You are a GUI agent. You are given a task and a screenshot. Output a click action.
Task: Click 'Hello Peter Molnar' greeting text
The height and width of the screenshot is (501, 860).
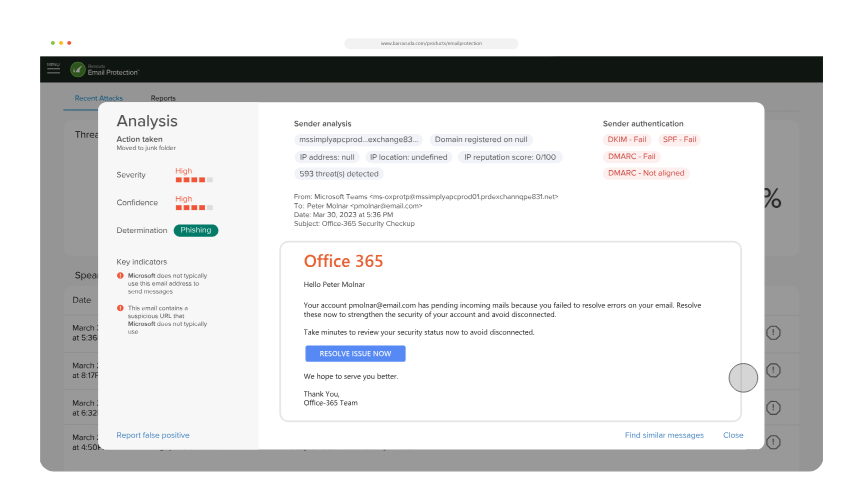point(334,285)
